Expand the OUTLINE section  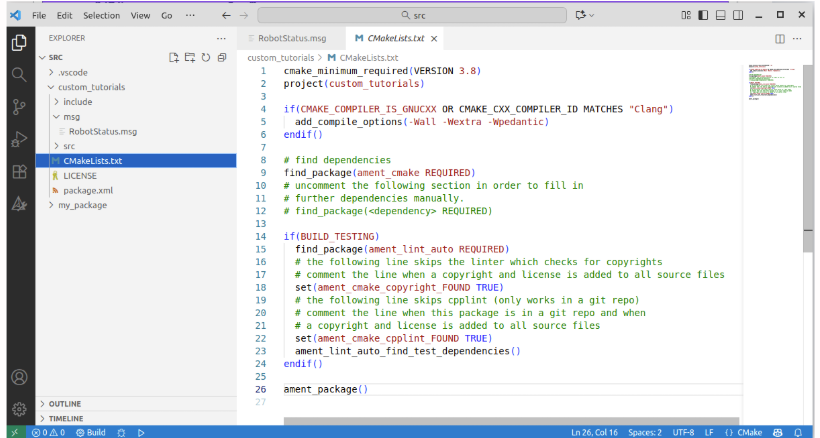tap(65, 404)
